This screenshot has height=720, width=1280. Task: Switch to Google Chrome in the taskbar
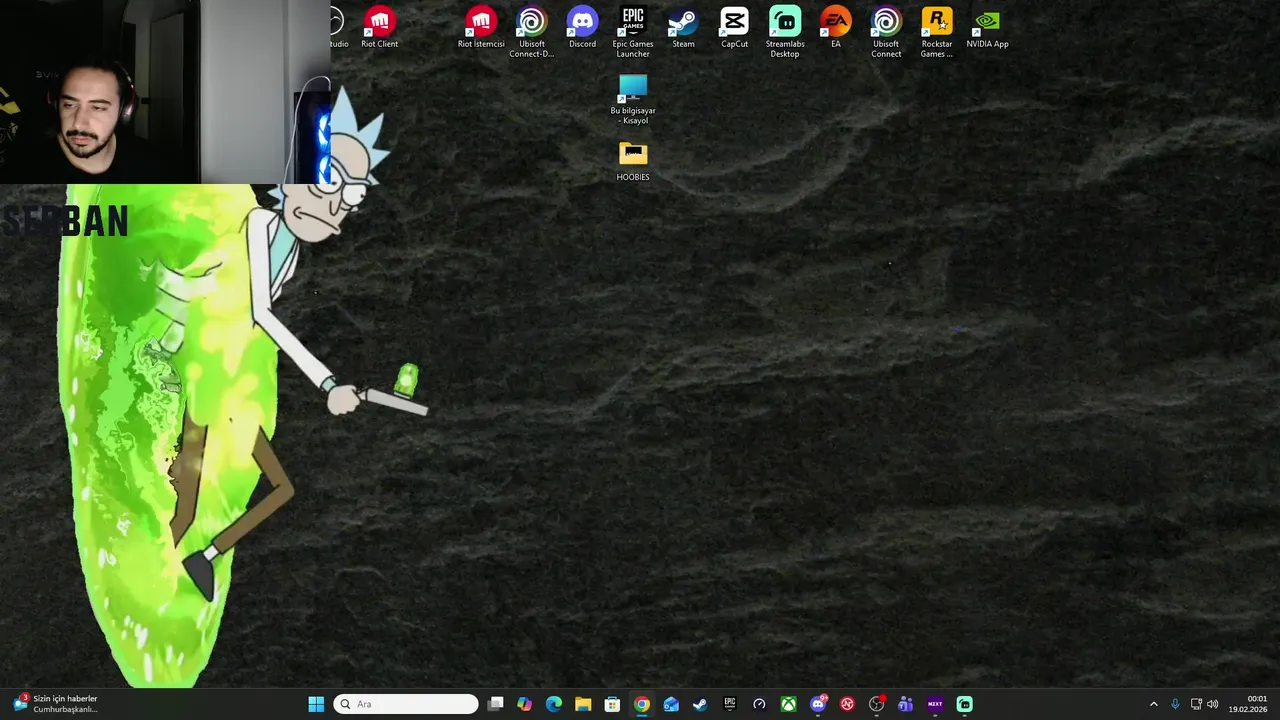642,704
